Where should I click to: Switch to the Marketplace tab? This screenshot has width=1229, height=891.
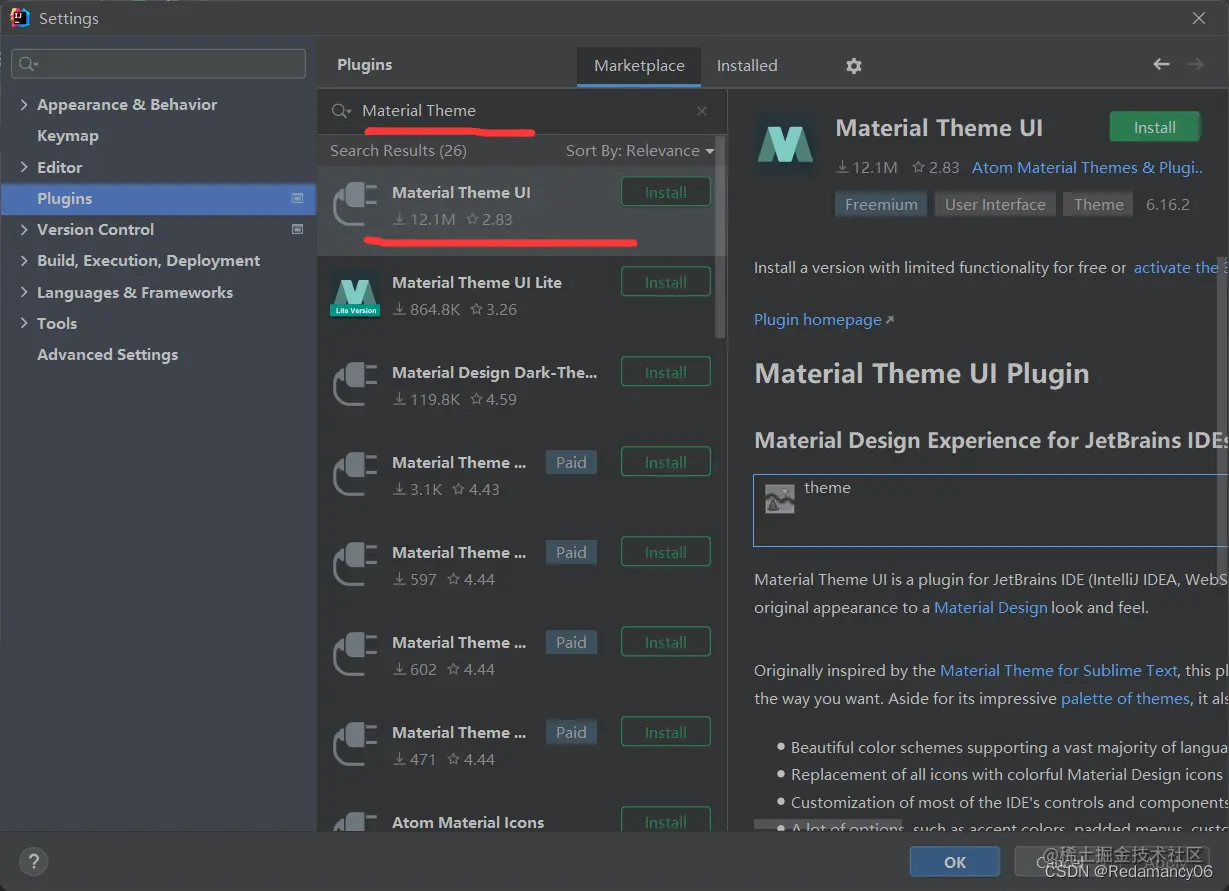click(x=639, y=66)
